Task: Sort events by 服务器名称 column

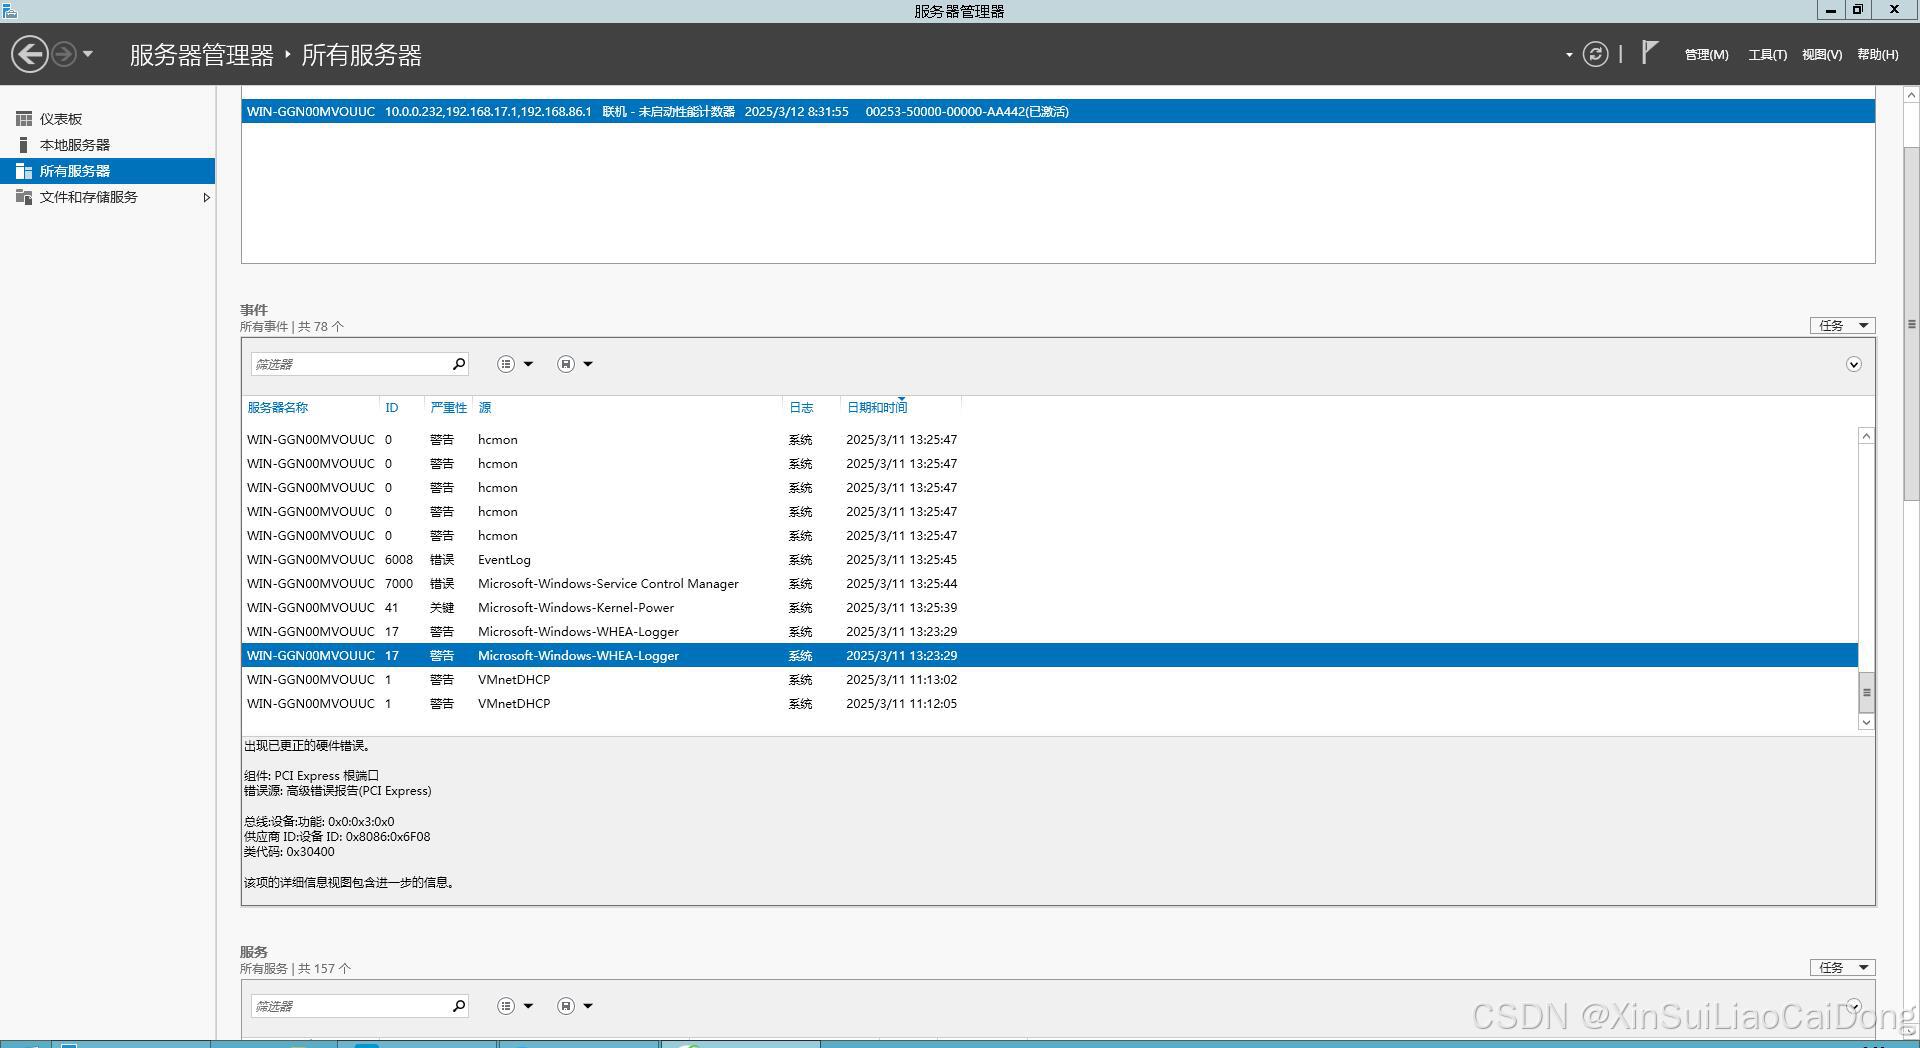Action: tap(278, 407)
